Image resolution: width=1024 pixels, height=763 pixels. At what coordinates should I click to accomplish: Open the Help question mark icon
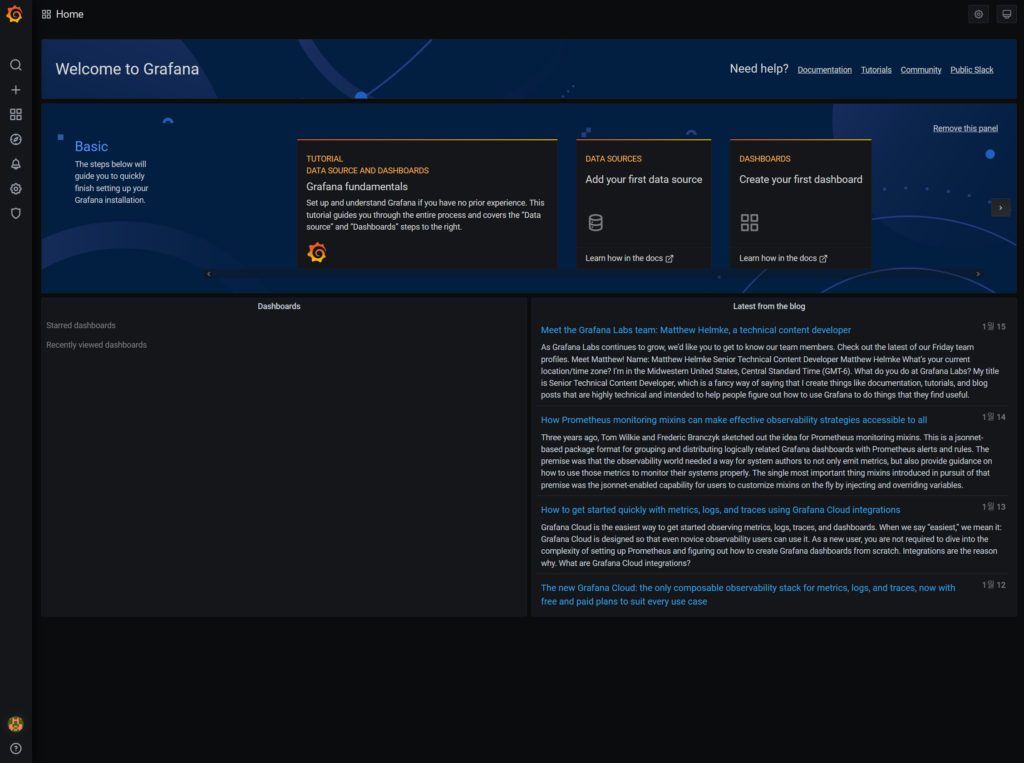(16, 749)
